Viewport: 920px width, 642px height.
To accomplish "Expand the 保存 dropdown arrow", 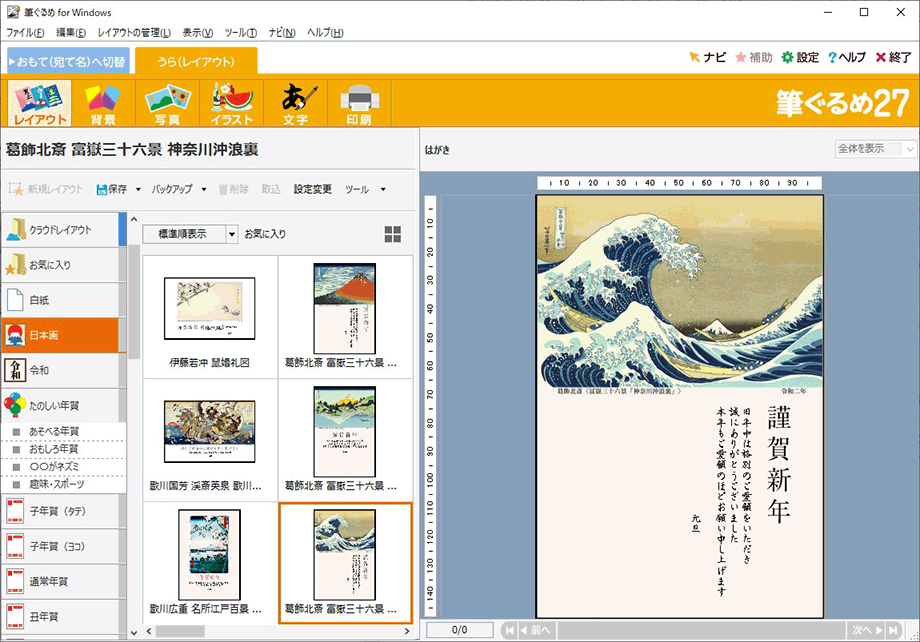I will point(138,190).
